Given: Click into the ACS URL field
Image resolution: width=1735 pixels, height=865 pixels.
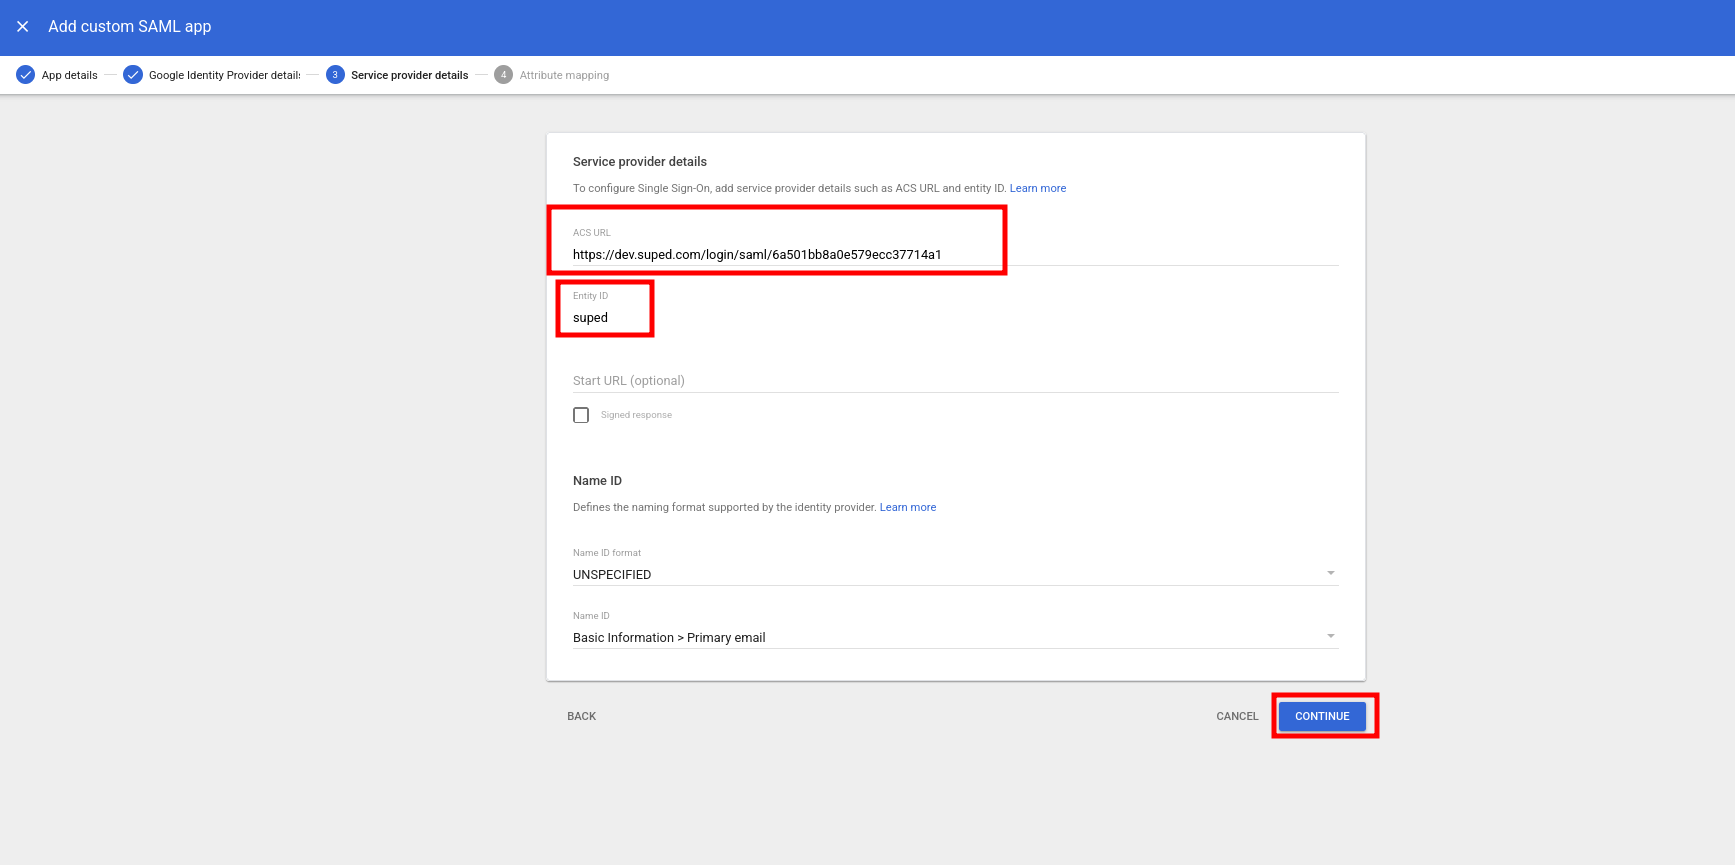Looking at the screenshot, I should (x=955, y=254).
